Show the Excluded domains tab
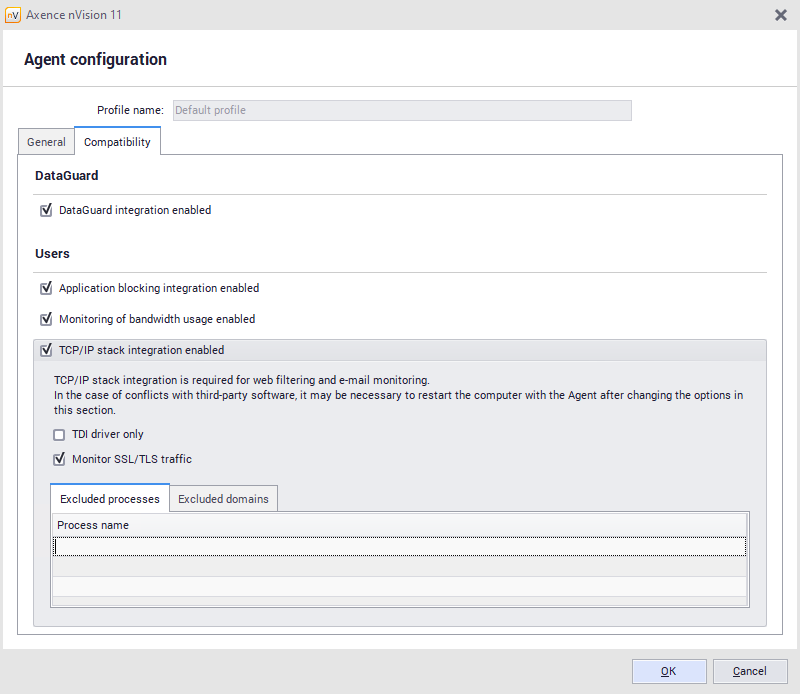Image resolution: width=800 pixels, height=694 pixels. 223,499
